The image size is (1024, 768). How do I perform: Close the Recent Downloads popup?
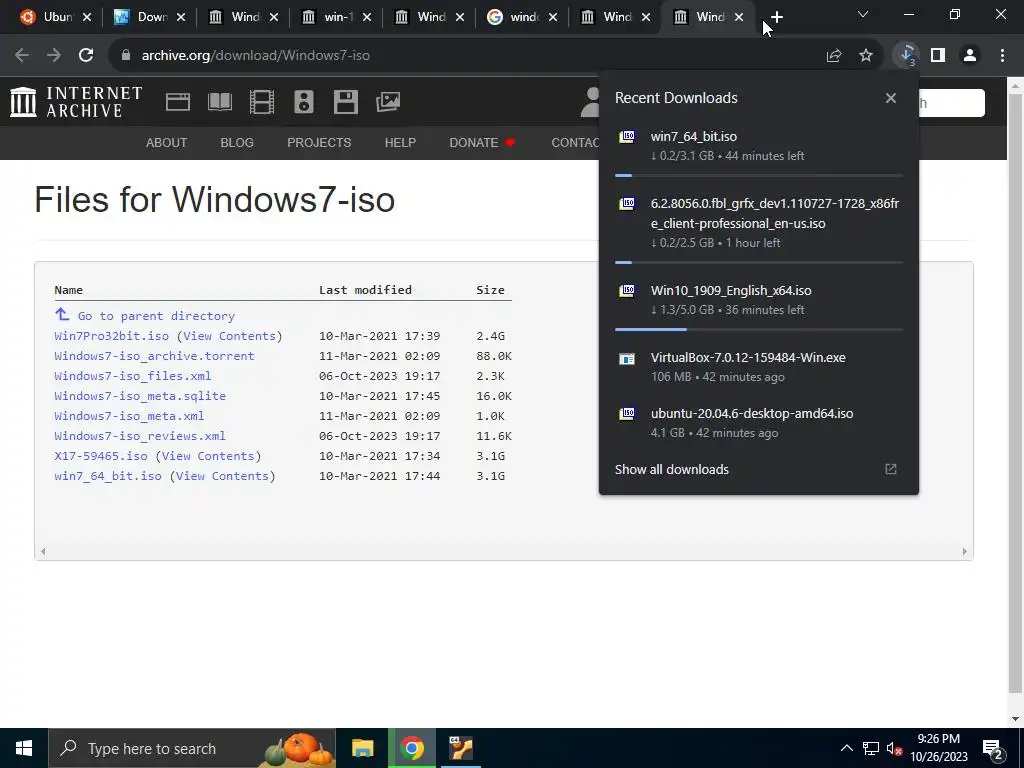(x=891, y=98)
